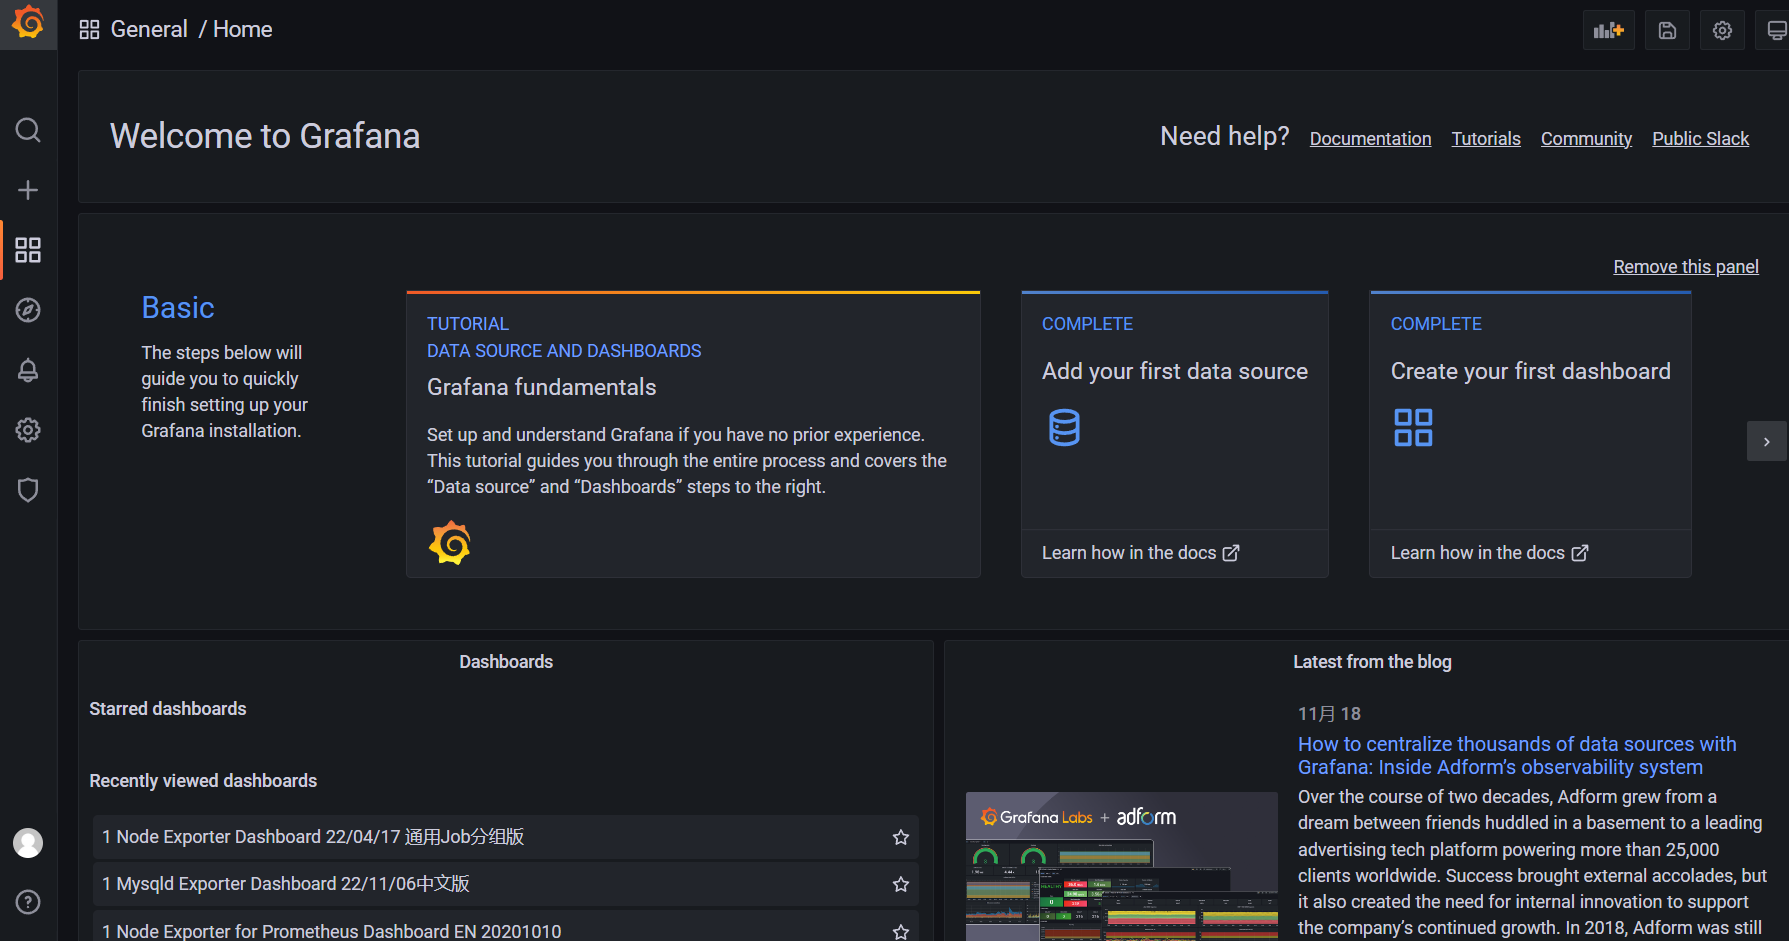Screen dimensions: 1789x941
Task: Open the Documentation help link
Action: click(x=1370, y=139)
